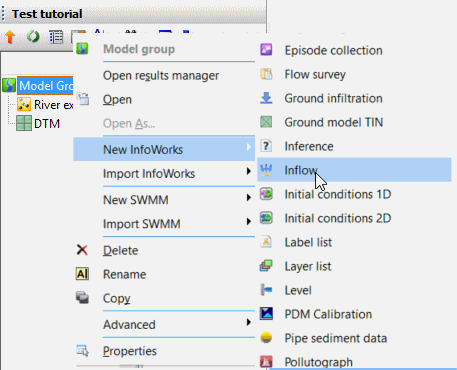Create a new Inflow object
The height and width of the screenshot is (370, 457).
click(x=354, y=170)
